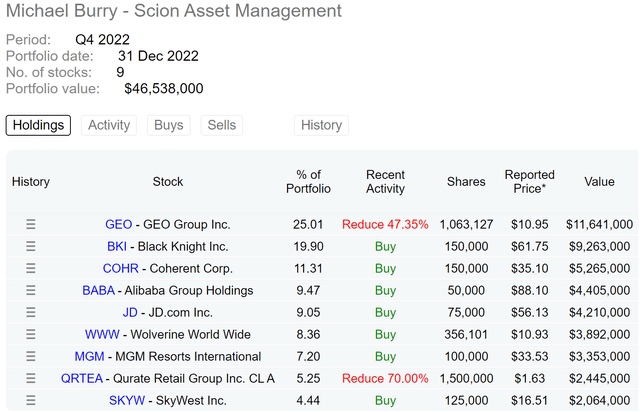Open history icon for GEO Group row
The width and height of the screenshot is (640, 412).
point(31,224)
